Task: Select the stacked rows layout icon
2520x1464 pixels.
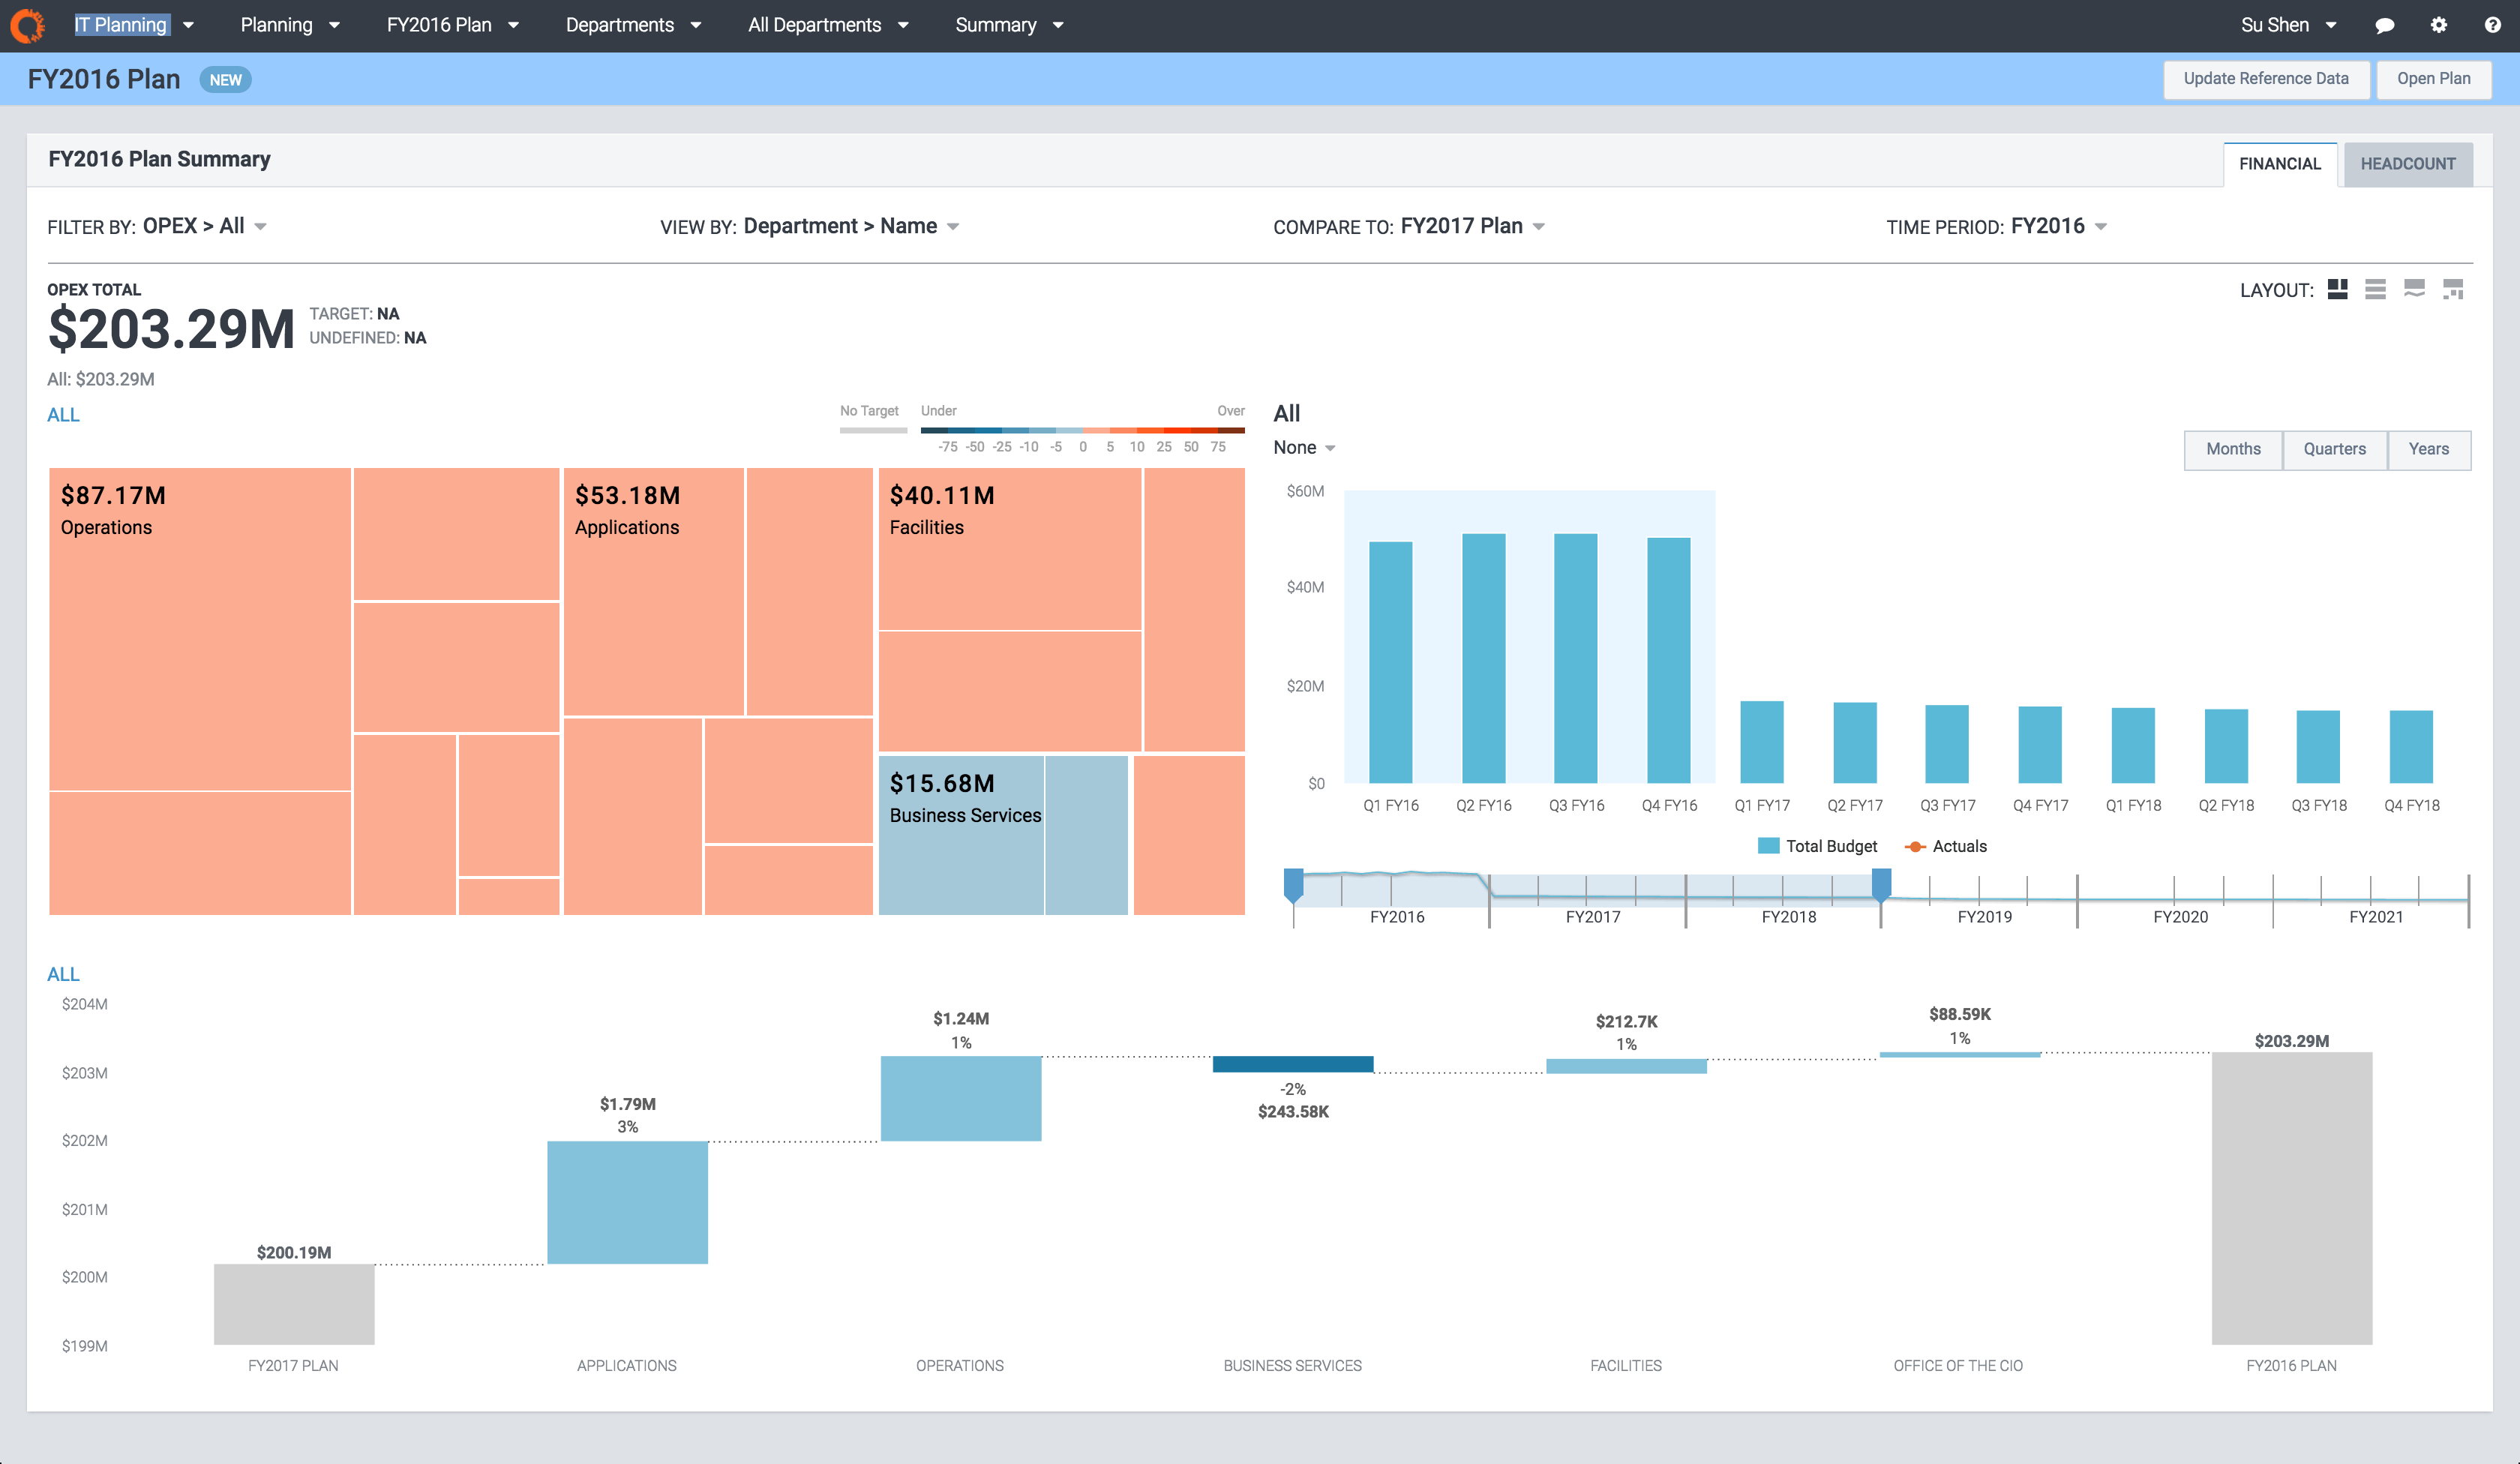Action: point(2376,290)
